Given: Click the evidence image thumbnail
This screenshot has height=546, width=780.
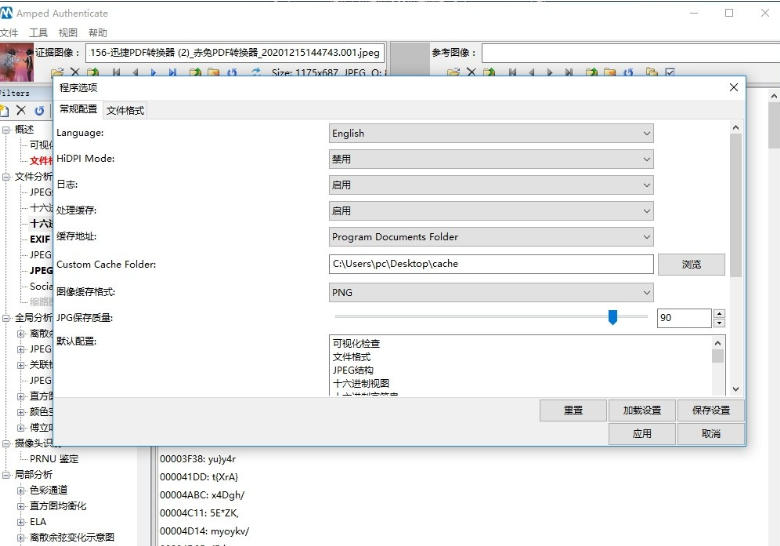Looking at the screenshot, I should [16, 60].
